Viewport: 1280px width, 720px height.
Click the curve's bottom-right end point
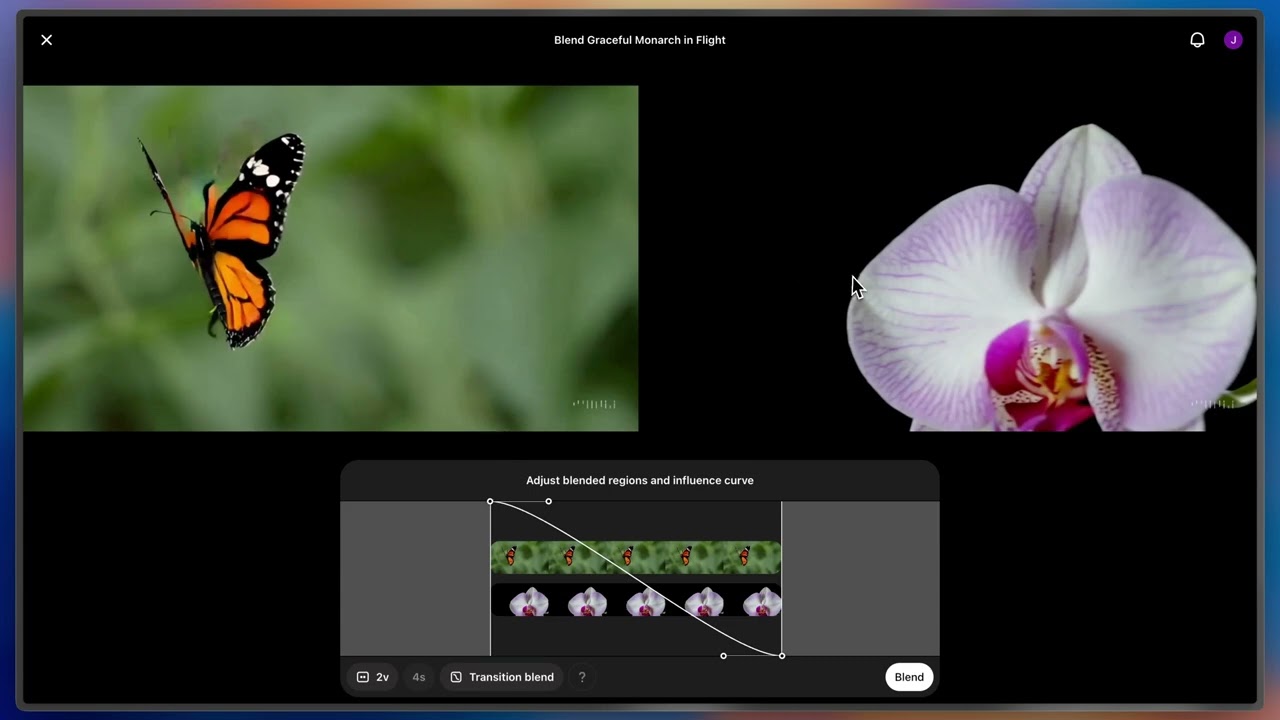[782, 656]
